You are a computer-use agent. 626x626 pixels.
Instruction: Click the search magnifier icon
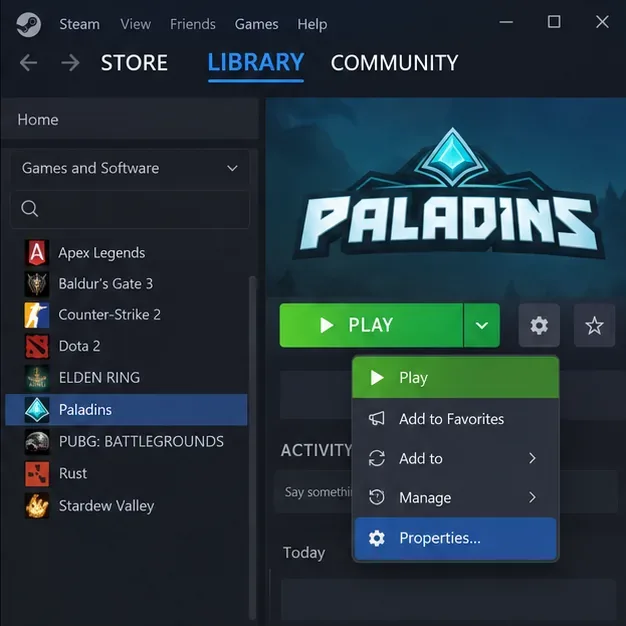30,208
